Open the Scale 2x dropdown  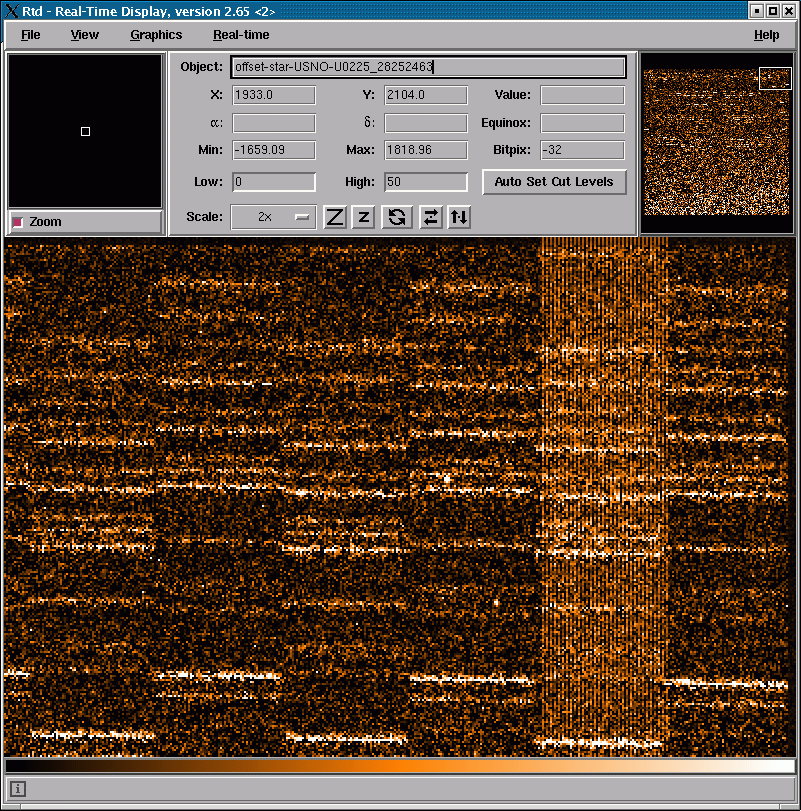(273, 217)
